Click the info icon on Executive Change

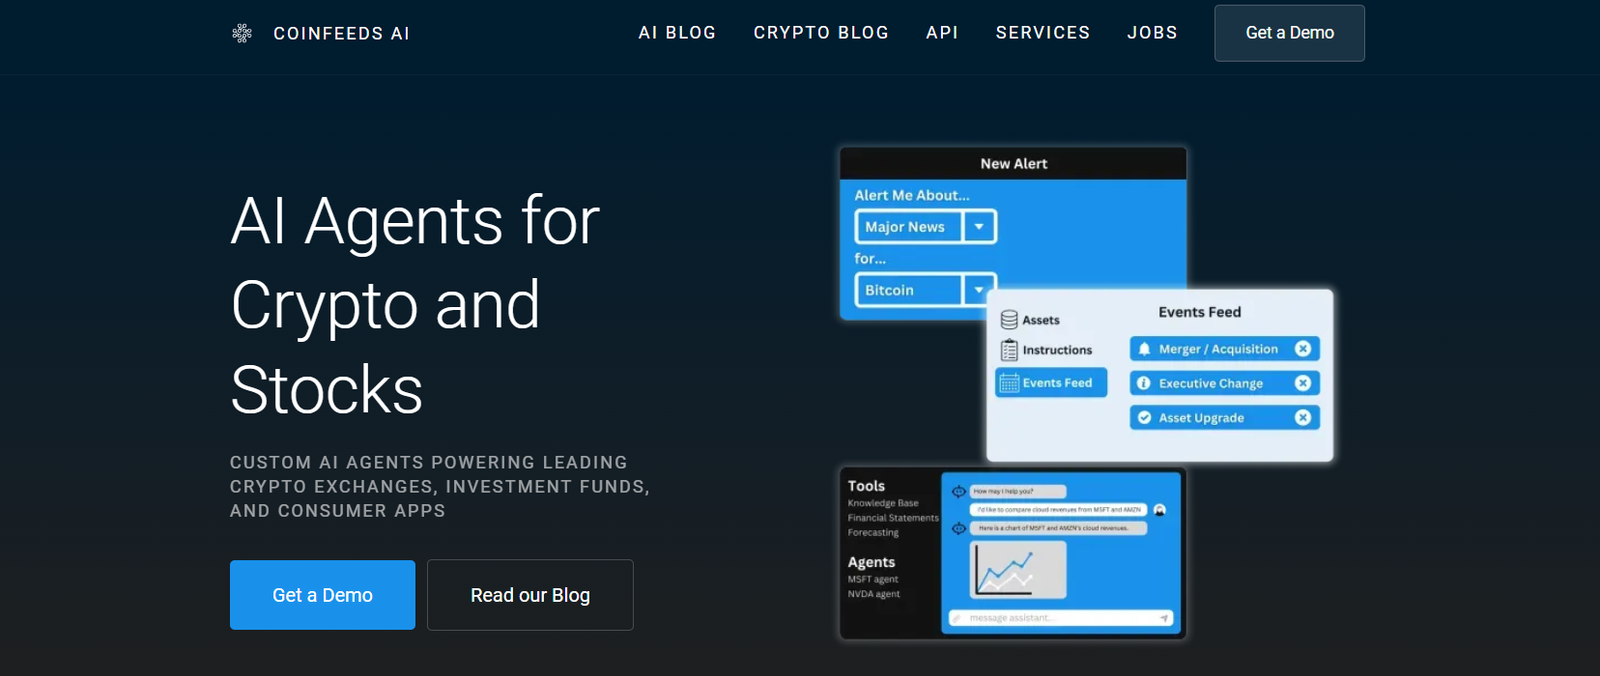coord(1144,383)
